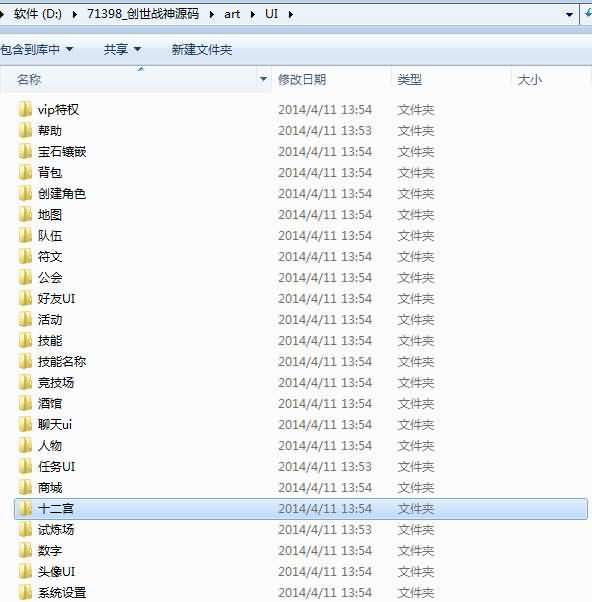Click the 公会 folder icon

click(25, 278)
